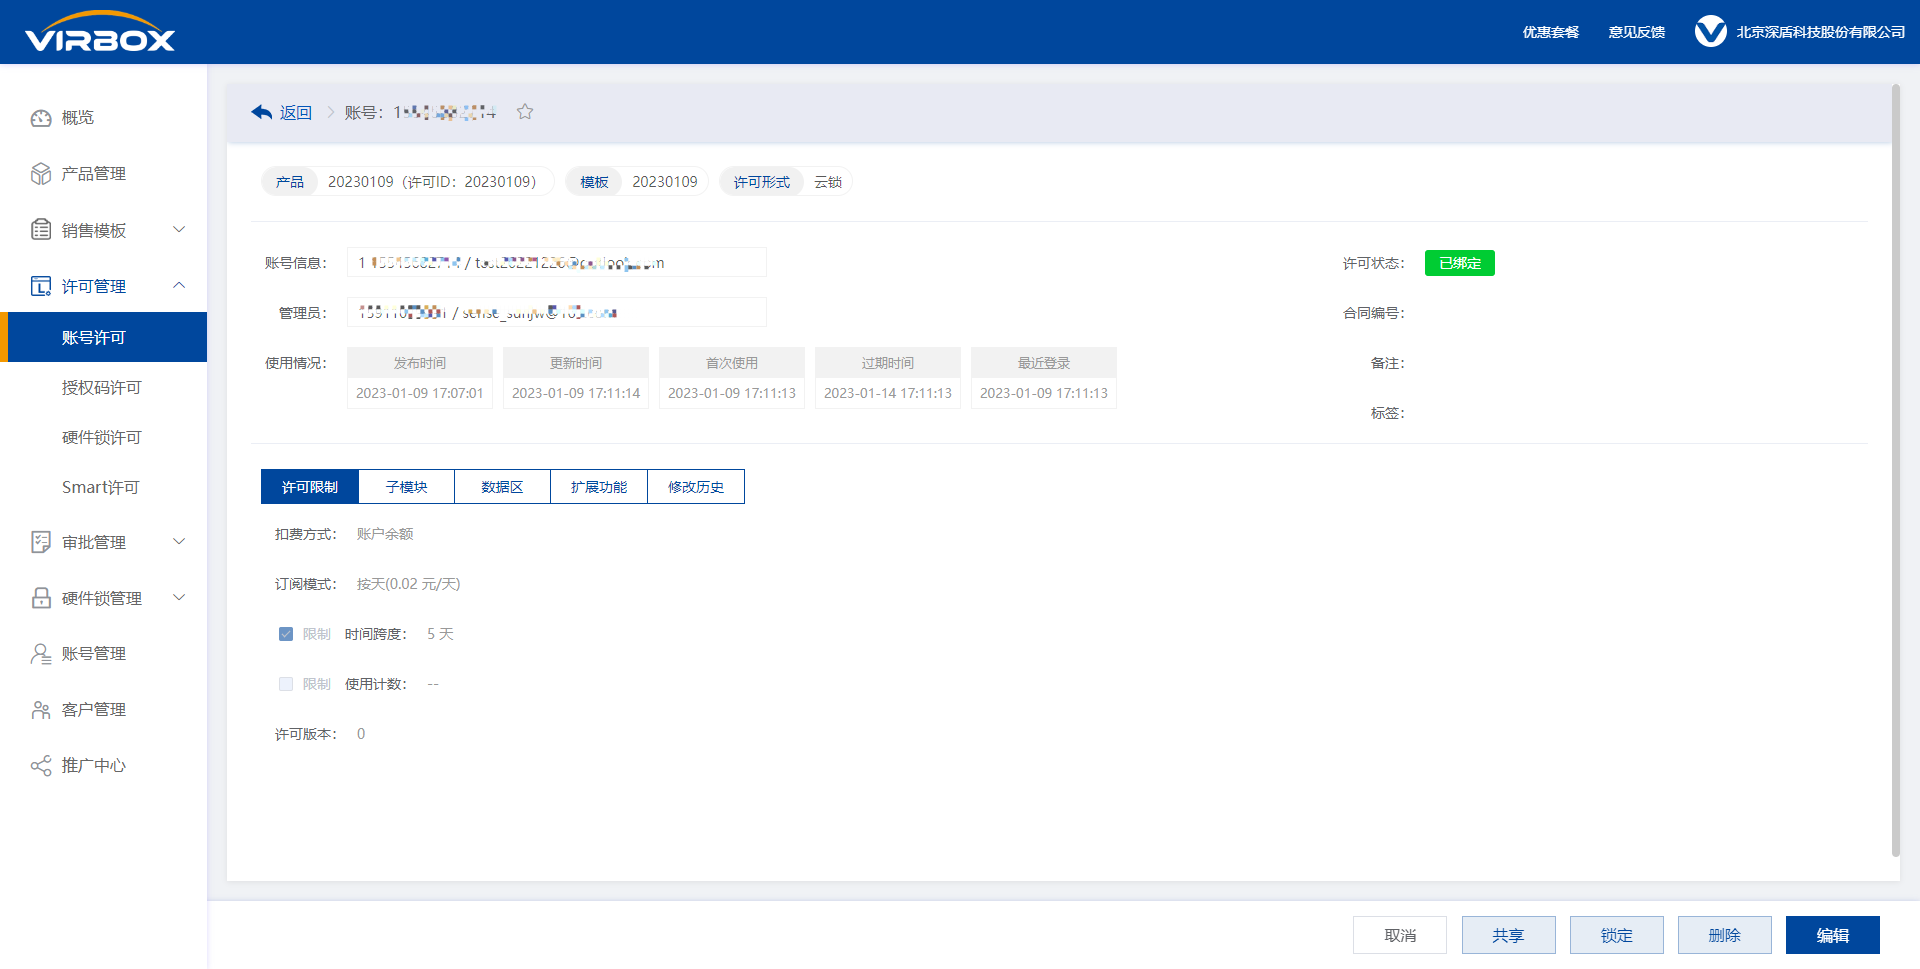This screenshot has height=969, width=1920.
Task: Click the 产品 tag label
Action: coord(290,182)
